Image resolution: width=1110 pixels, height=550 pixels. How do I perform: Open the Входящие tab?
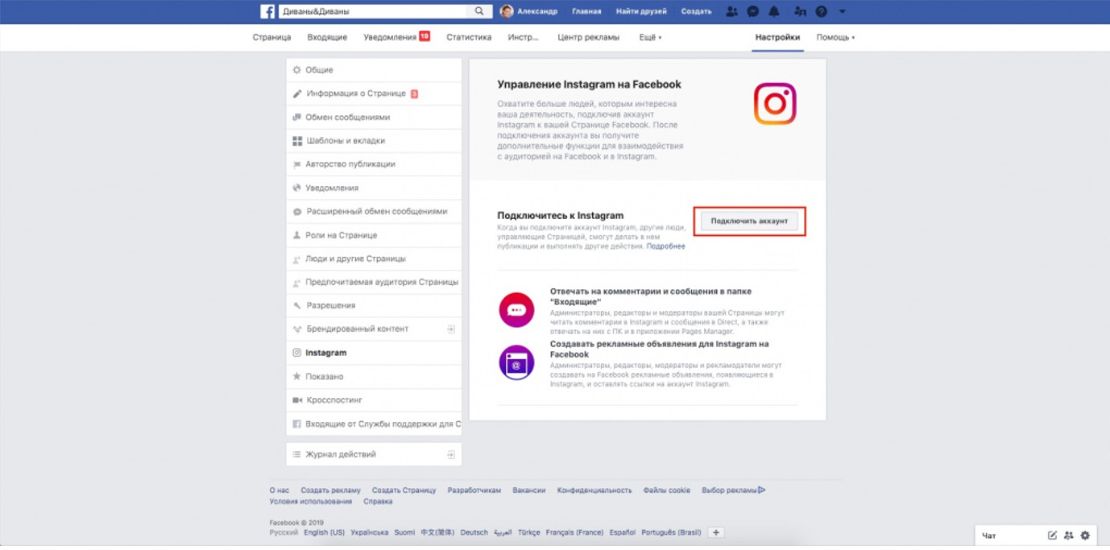point(327,38)
